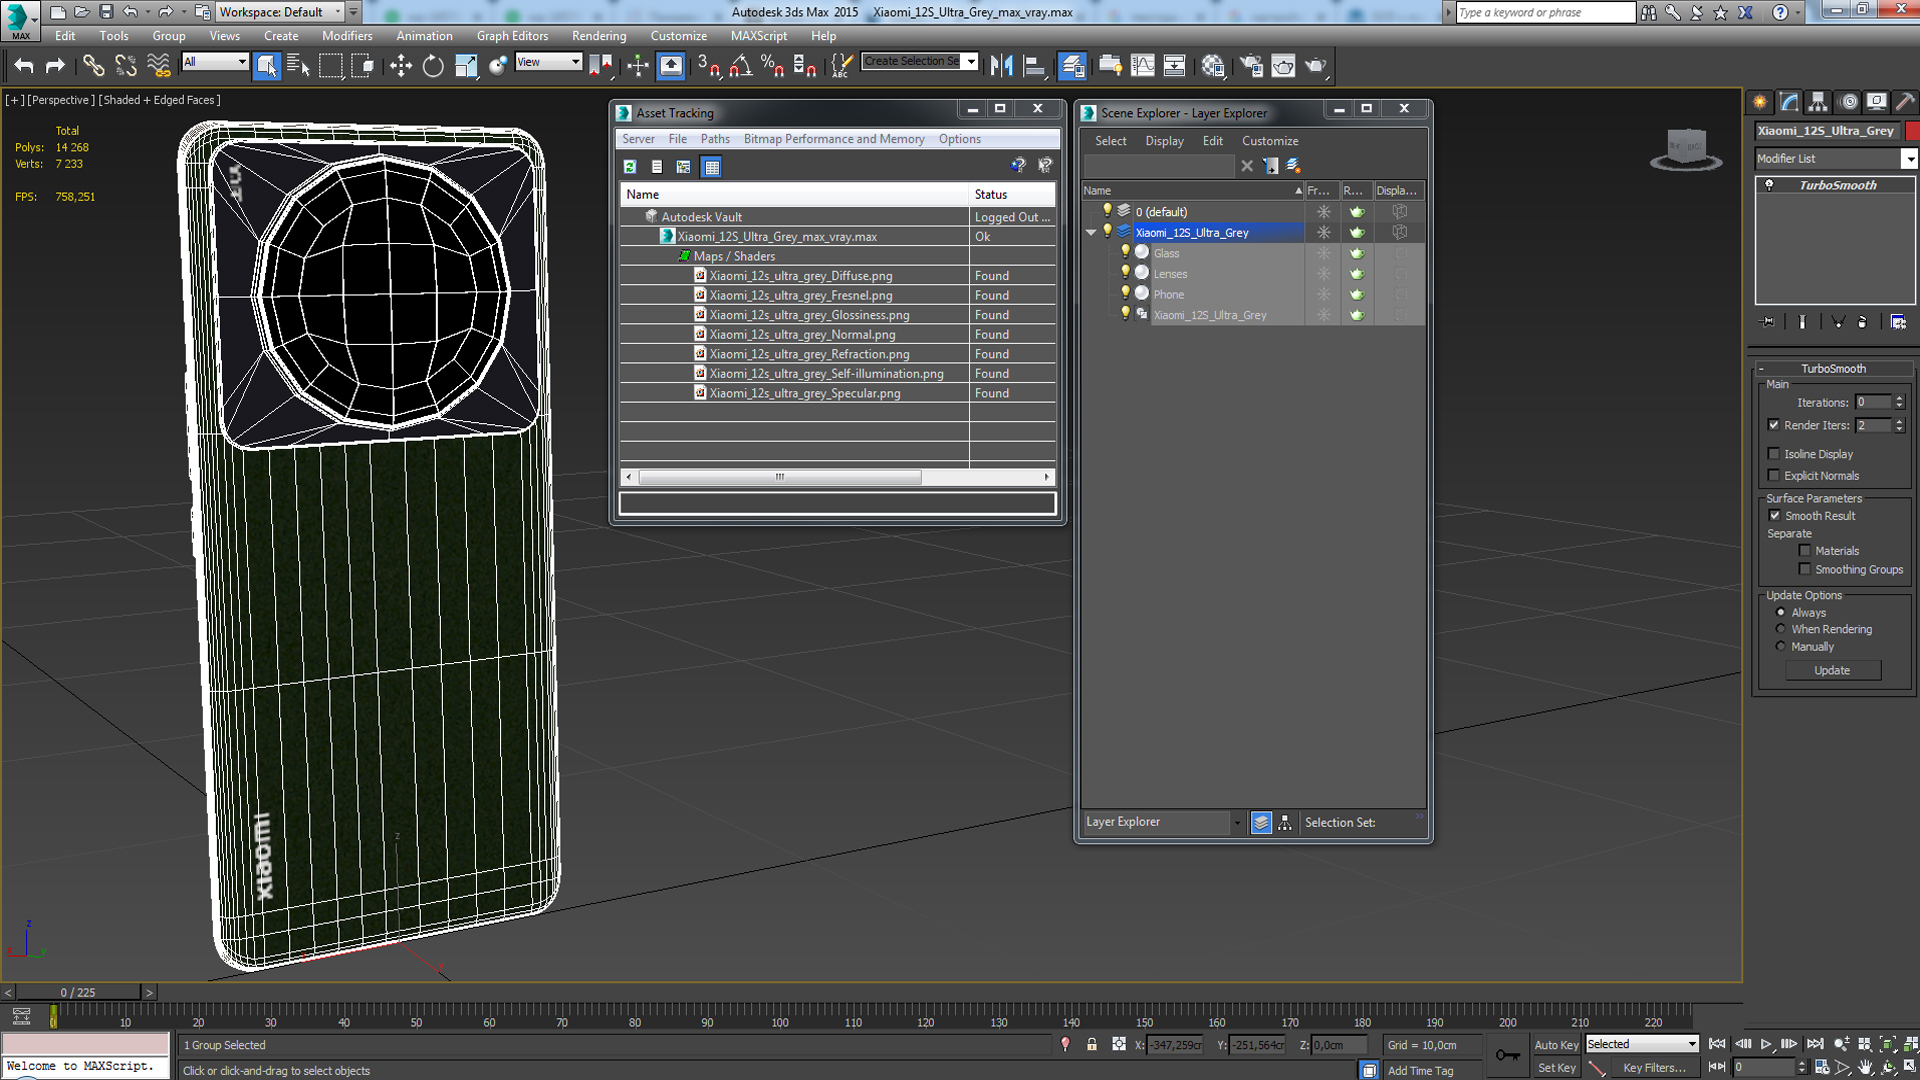Image resolution: width=1920 pixels, height=1080 pixels.
Task: Click the Redo arrow in main toolbar
Action: point(56,66)
